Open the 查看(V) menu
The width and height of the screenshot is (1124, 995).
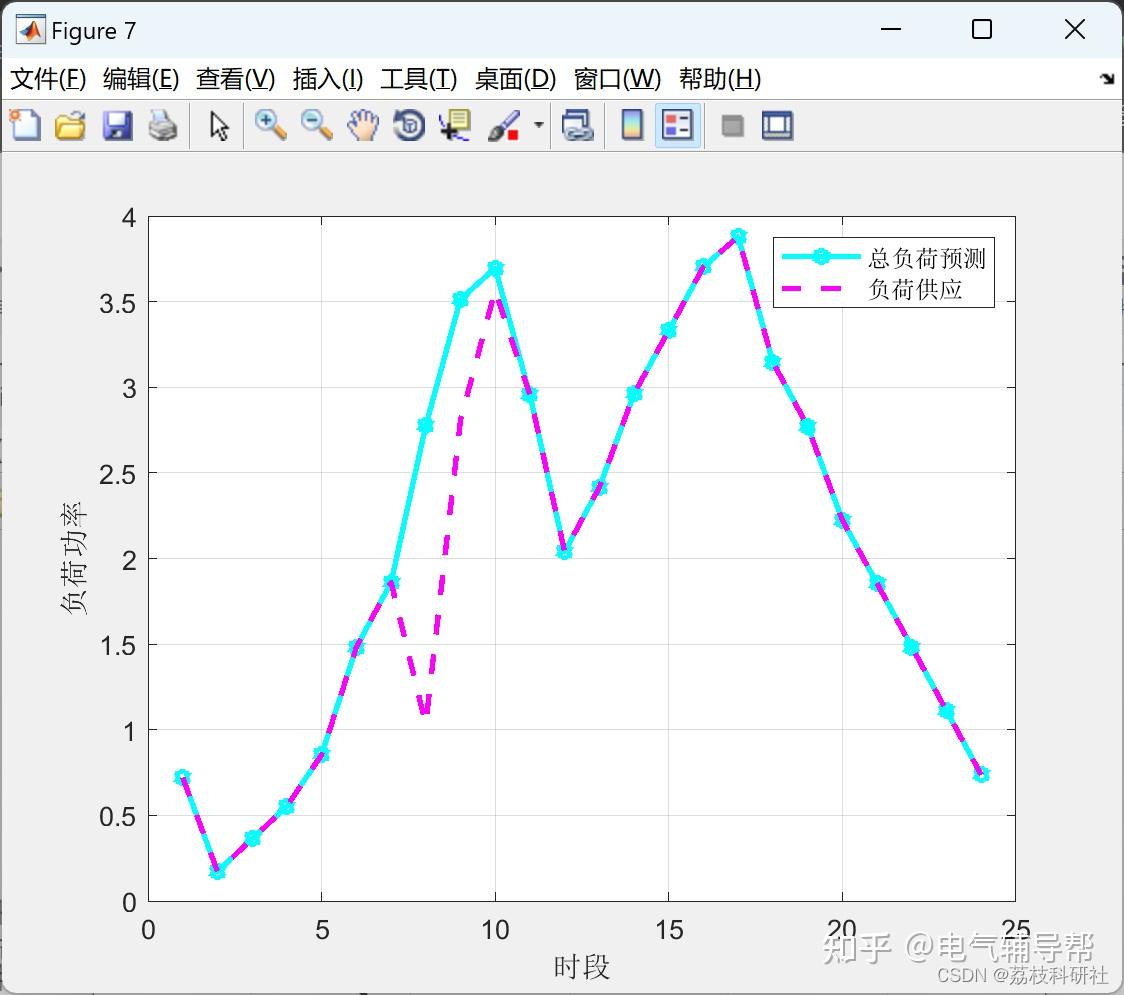point(236,79)
